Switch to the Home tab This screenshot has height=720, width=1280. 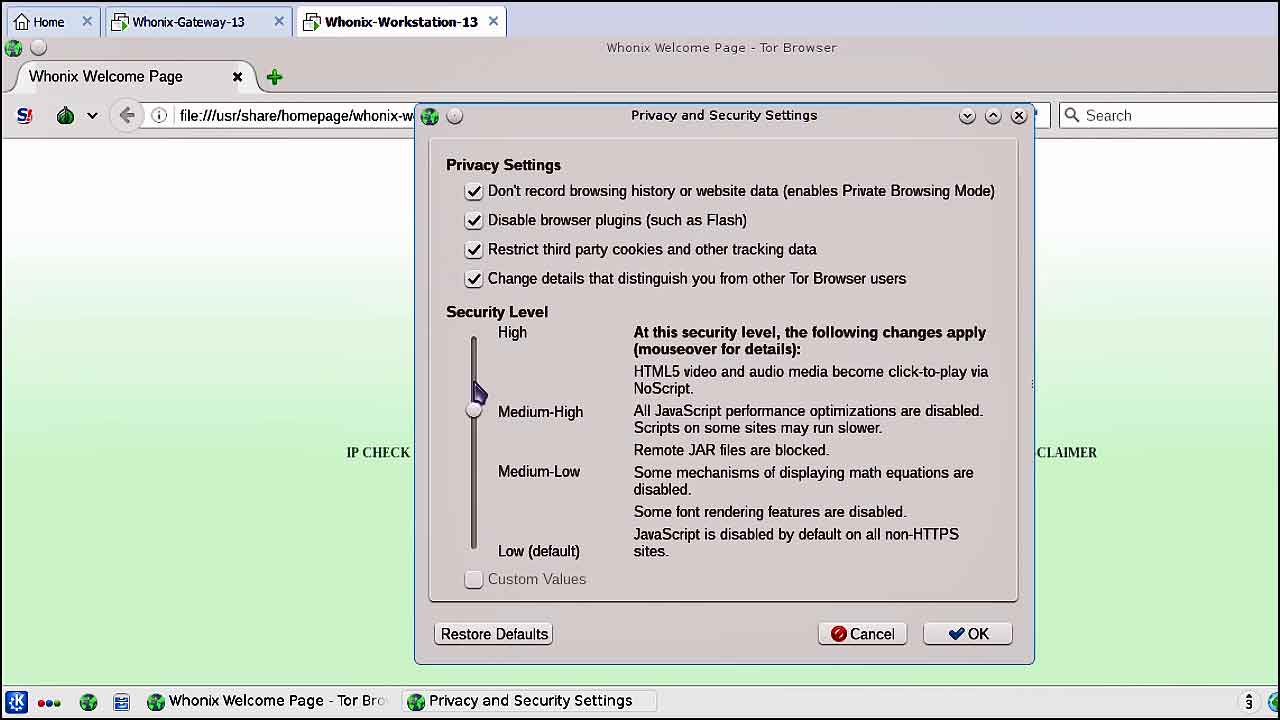click(51, 21)
